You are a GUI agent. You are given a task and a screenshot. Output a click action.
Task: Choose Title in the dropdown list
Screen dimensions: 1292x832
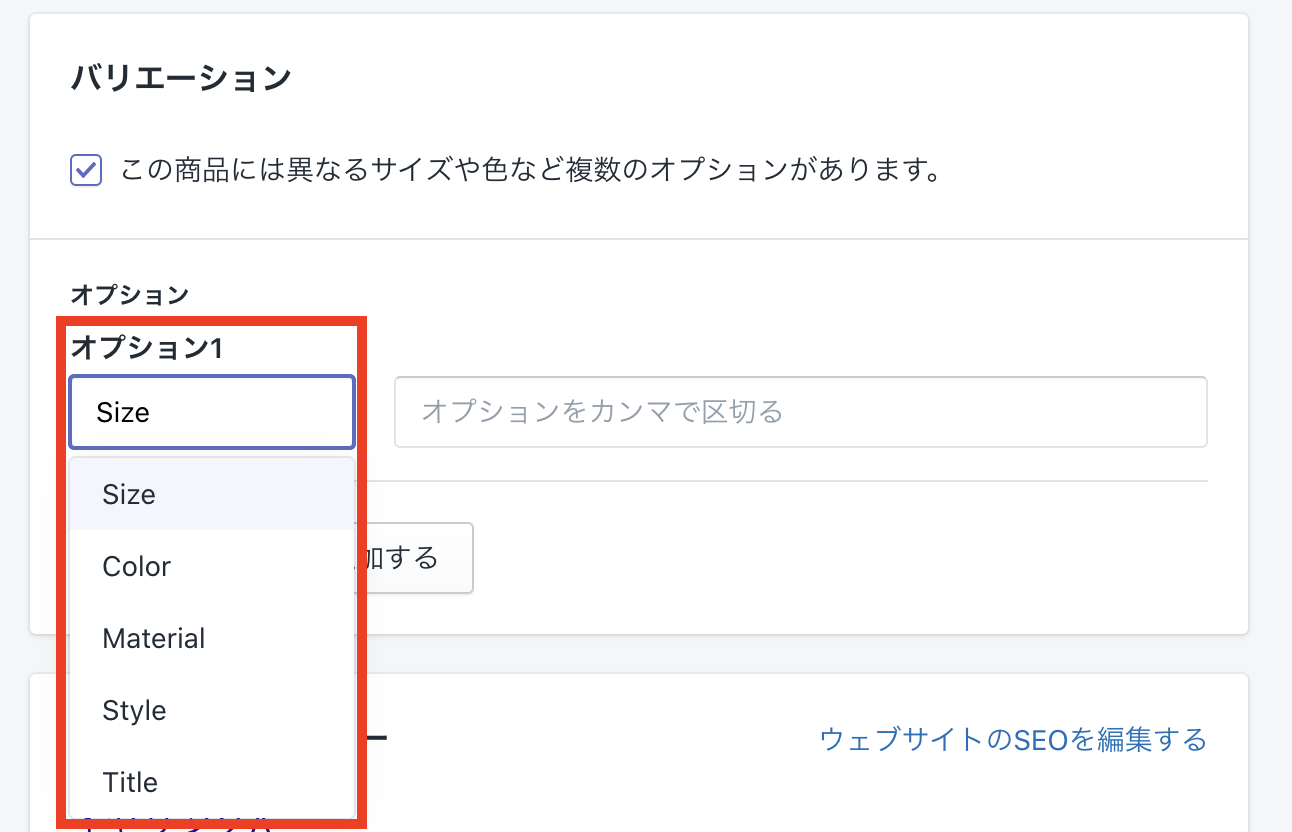[130, 782]
